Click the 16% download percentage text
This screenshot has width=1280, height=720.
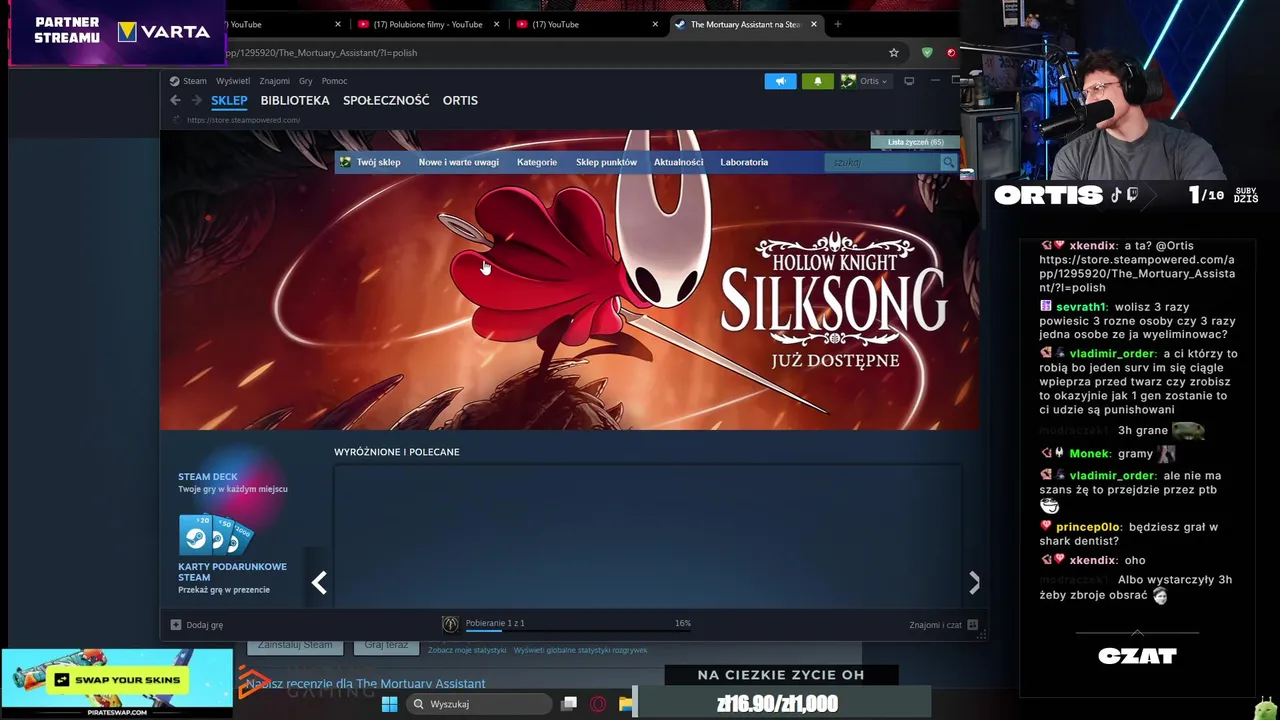coord(683,623)
